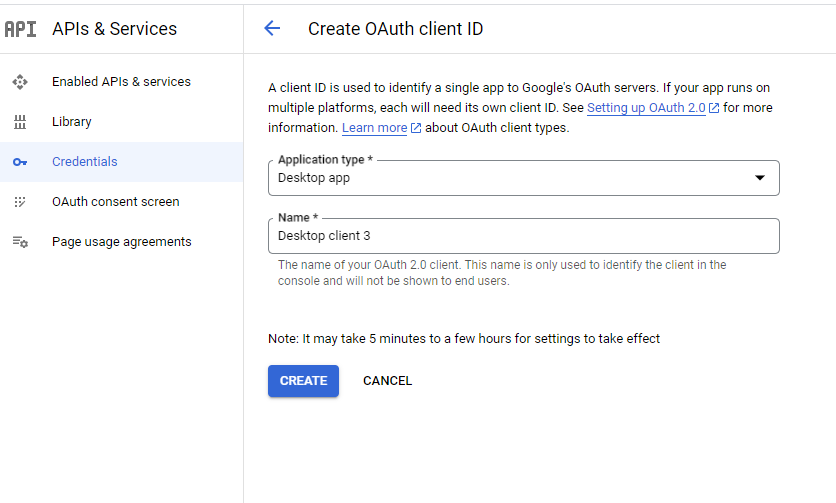Select Credentials in the sidebar
The image size is (836, 503).
[x=122, y=162]
